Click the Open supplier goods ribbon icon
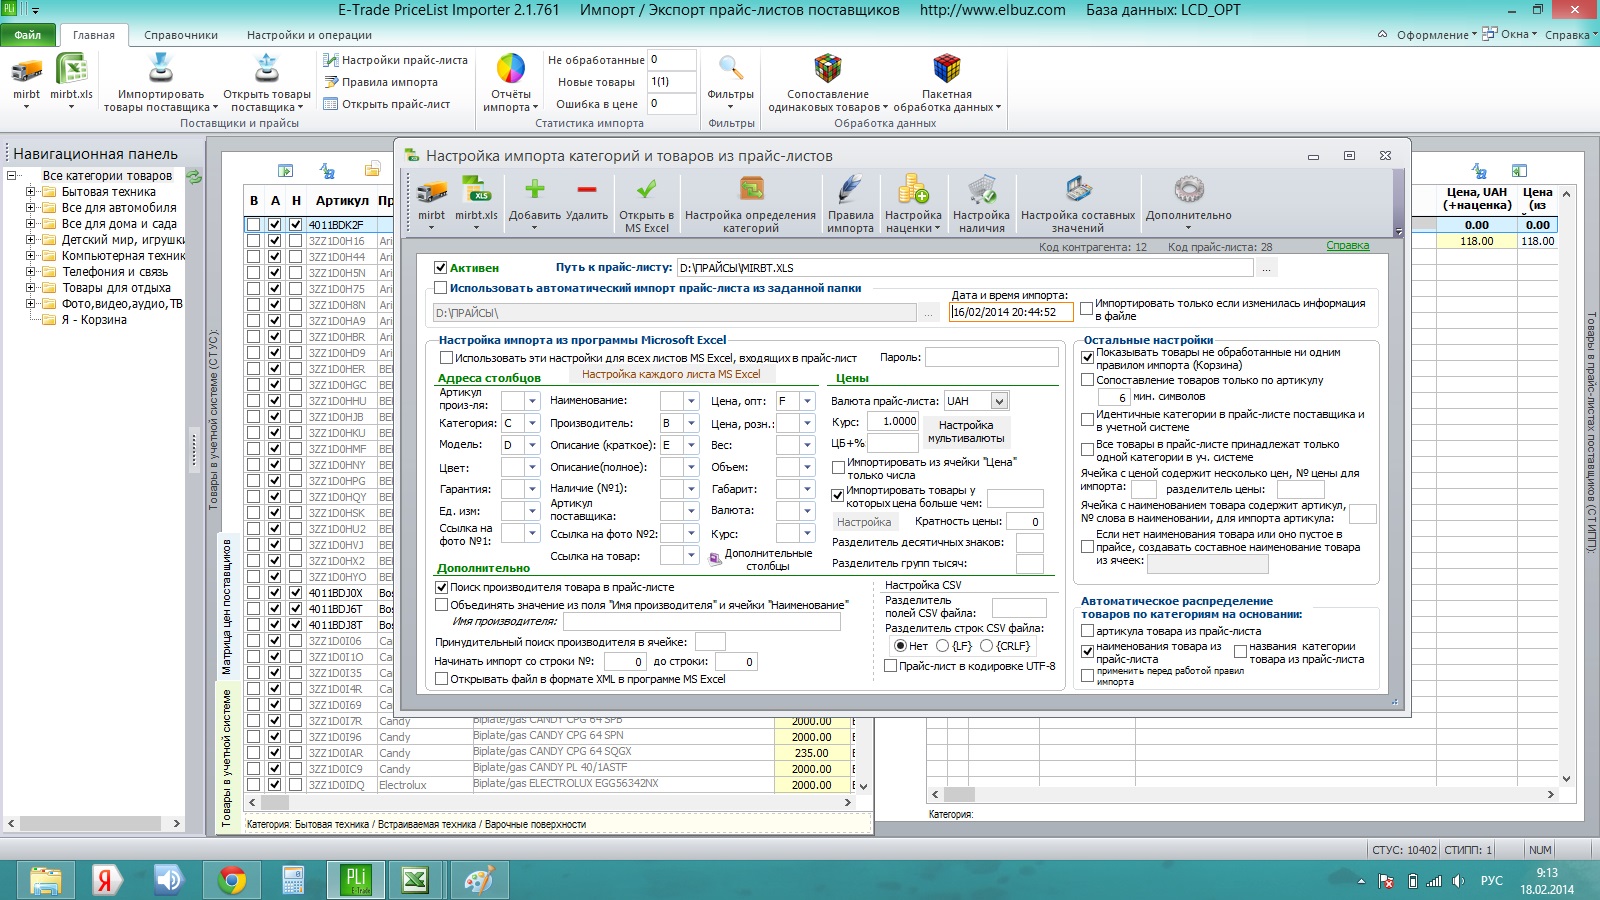The width and height of the screenshot is (1600, 900). tap(266, 69)
